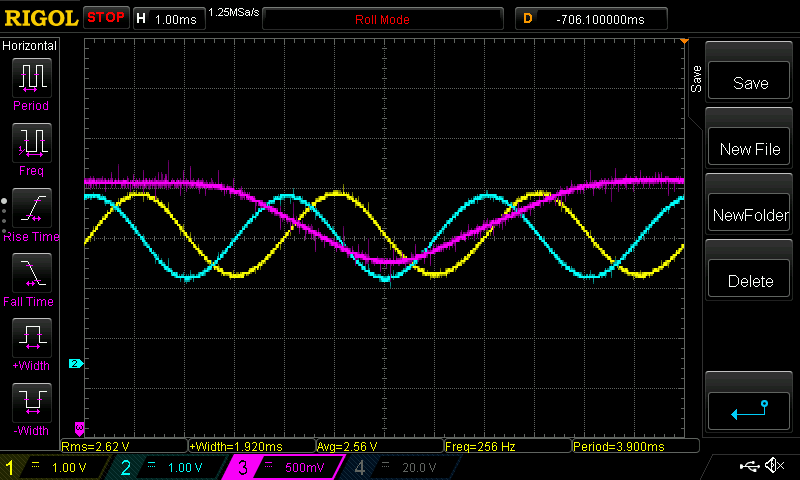Click the Roll Mode memory bar
The image size is (800, 480).
pyautogui.click(x=383, y=19)
